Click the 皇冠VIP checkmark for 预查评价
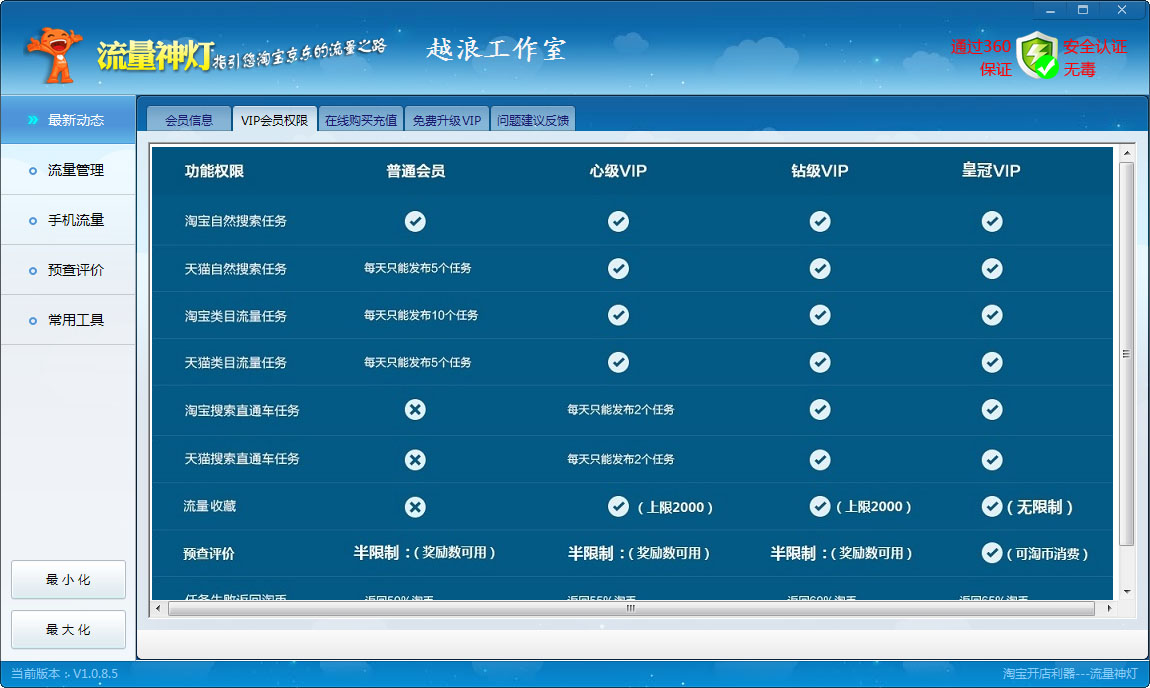Image resolution: width=1150 pixels, height=688 pixels. [x=992, y=552]
